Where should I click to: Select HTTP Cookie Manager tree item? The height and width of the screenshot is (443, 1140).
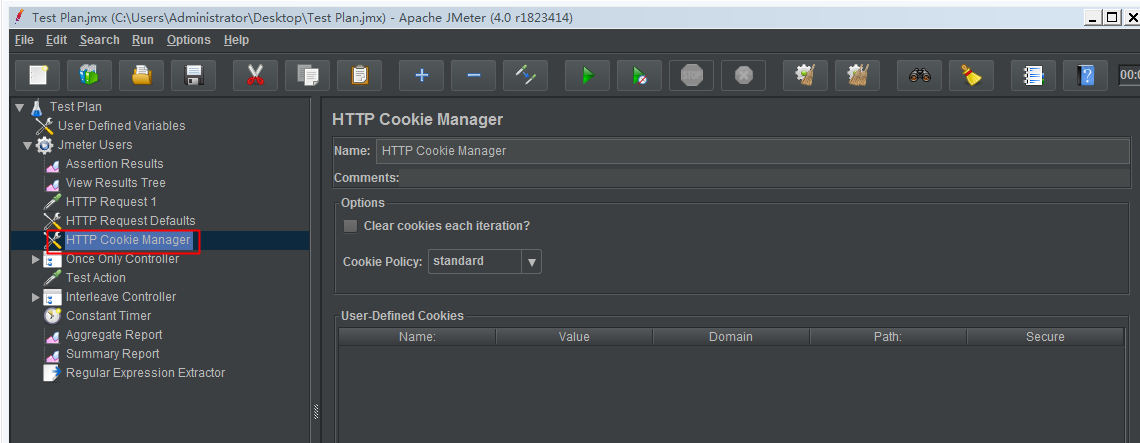[x=128, y=240]
